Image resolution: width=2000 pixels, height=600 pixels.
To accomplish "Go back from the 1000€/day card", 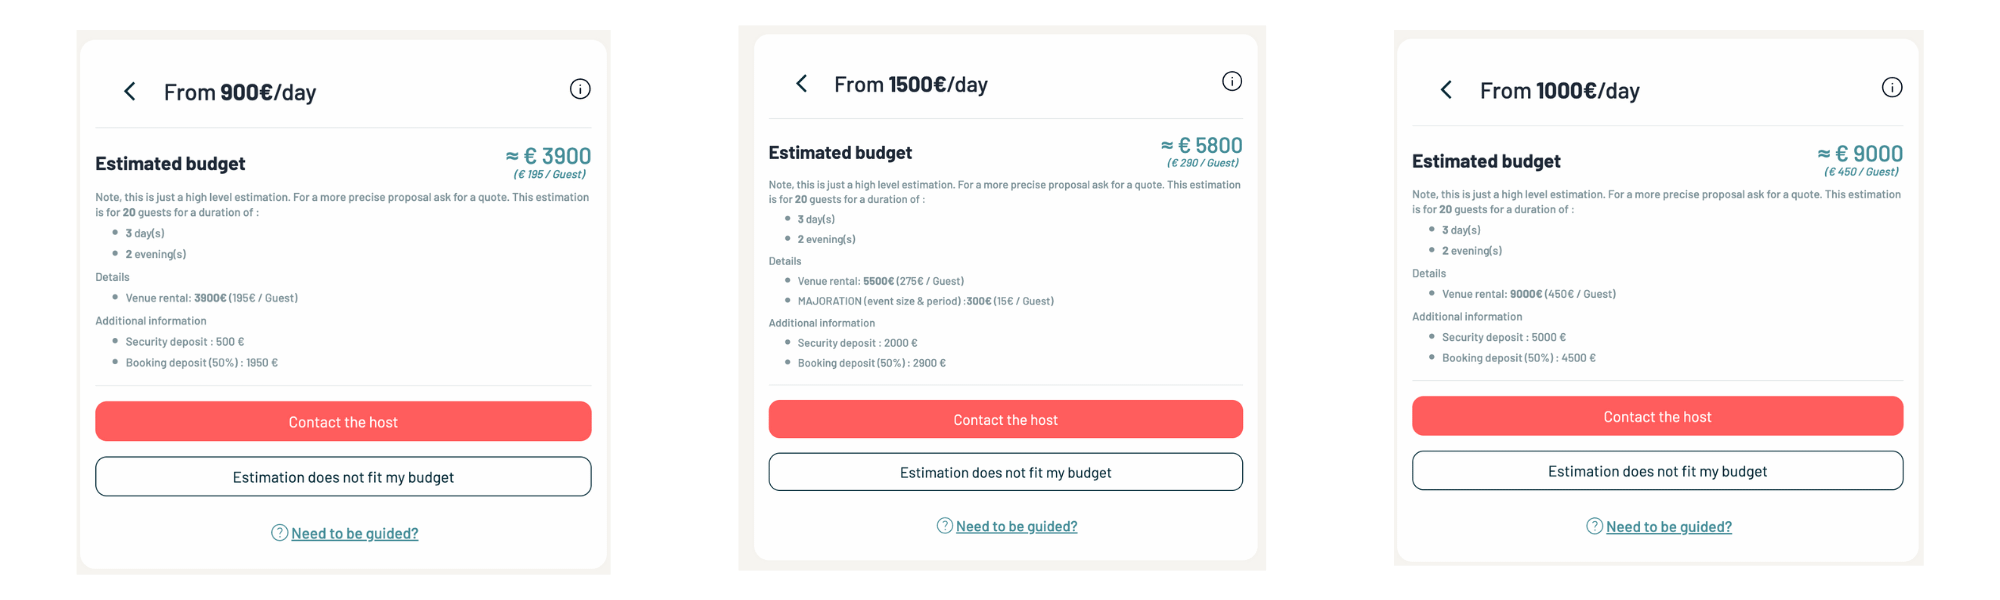I will tap(1446, 90).
